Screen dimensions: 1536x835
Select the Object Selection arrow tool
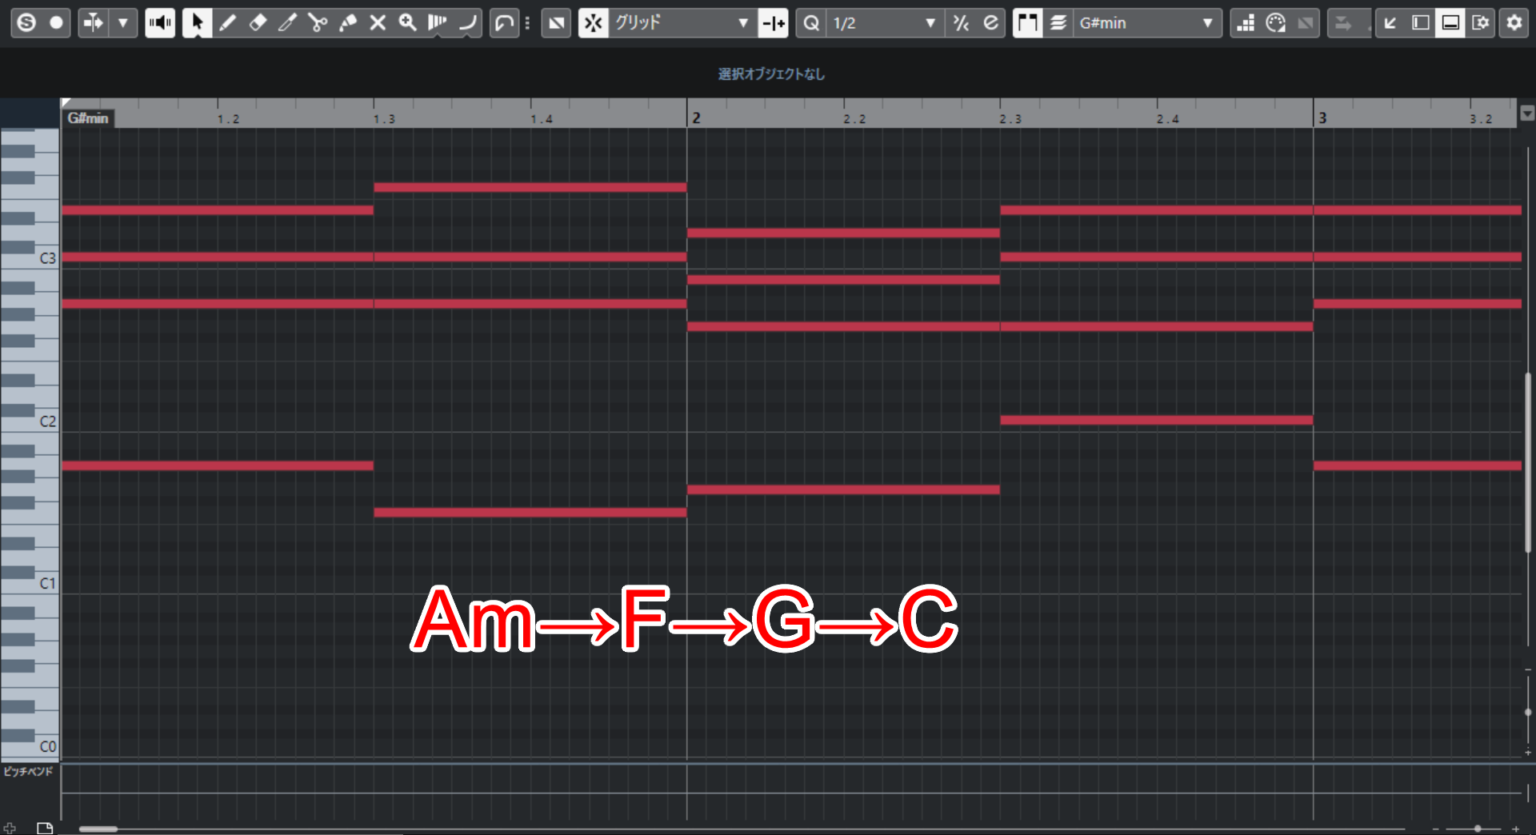(x=197, y=22)
